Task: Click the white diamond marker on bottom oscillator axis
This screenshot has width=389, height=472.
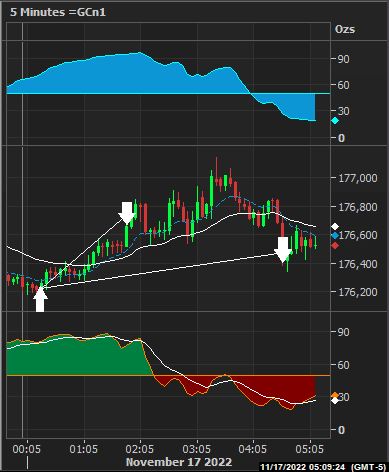Action: pos(335,400)
